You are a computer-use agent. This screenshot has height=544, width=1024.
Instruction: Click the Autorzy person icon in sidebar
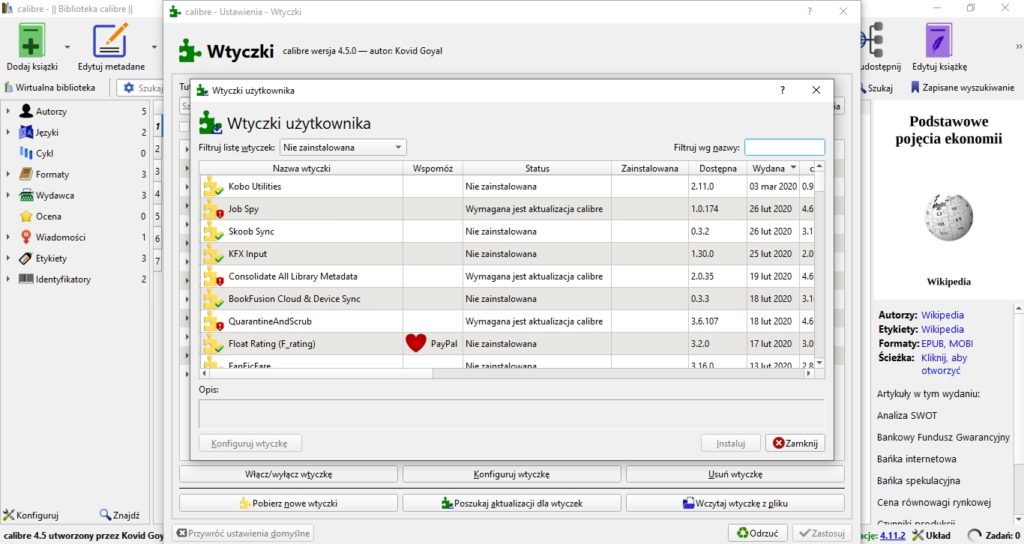point(26,111)
